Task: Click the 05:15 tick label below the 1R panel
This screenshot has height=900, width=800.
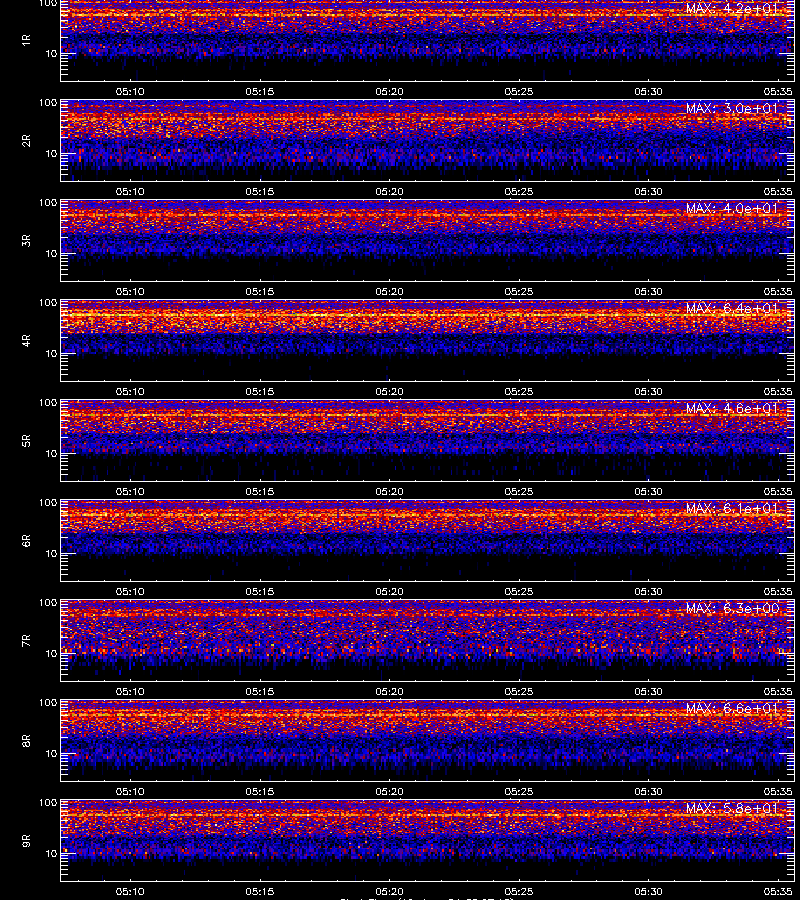Action: (260, 91)
